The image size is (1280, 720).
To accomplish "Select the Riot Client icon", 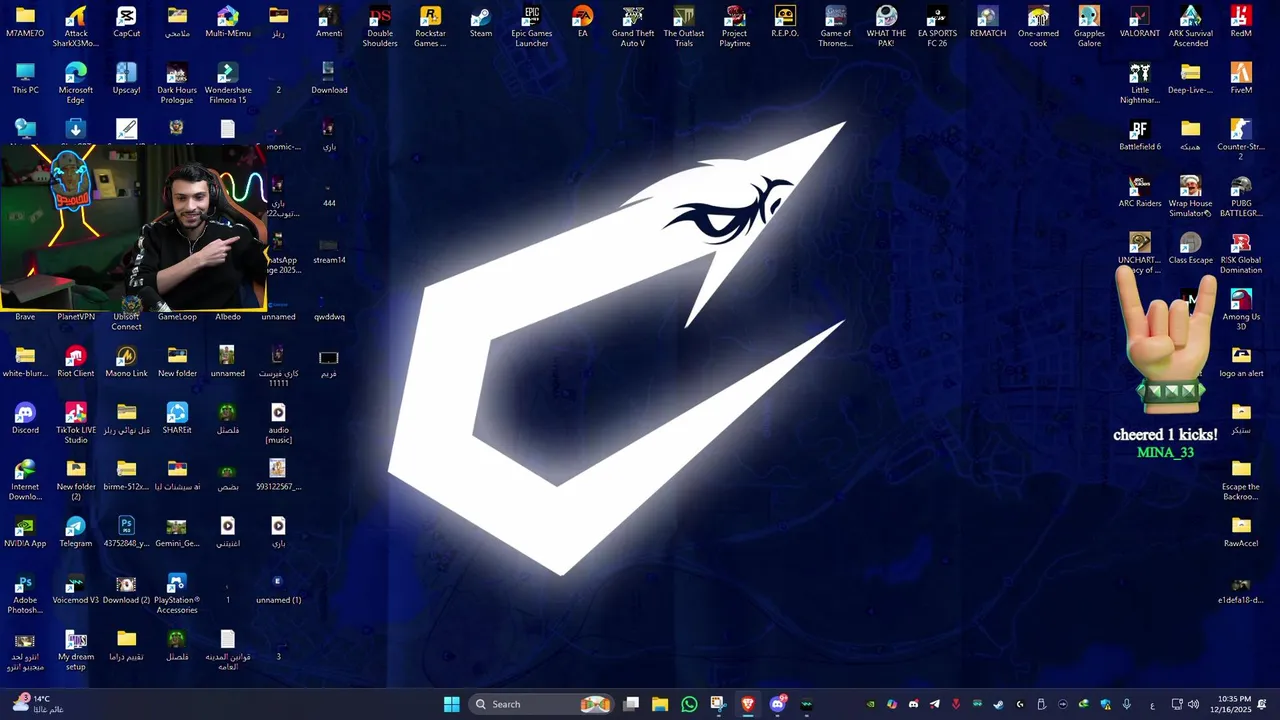I will (76, 363).
